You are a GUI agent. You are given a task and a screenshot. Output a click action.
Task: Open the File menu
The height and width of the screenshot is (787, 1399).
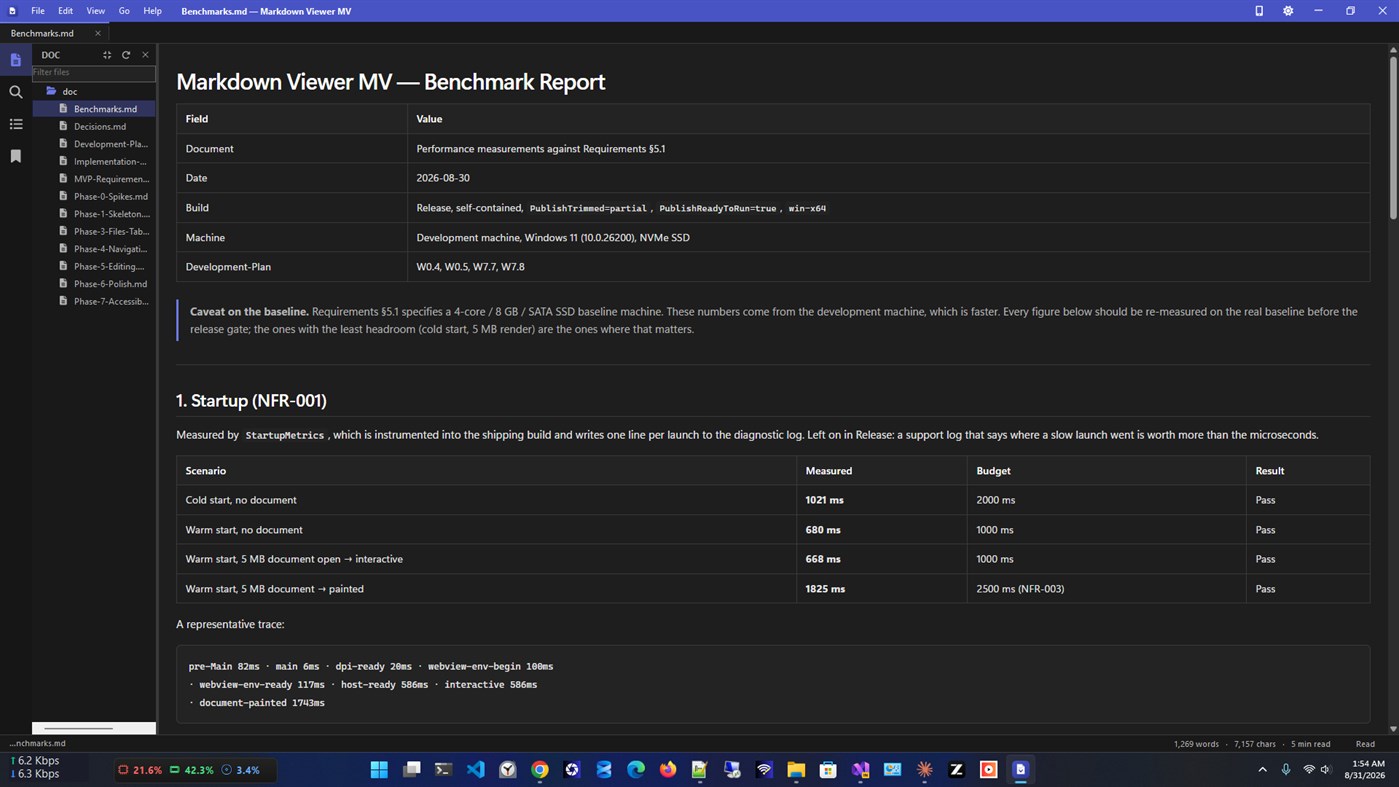tap(38, 11)
